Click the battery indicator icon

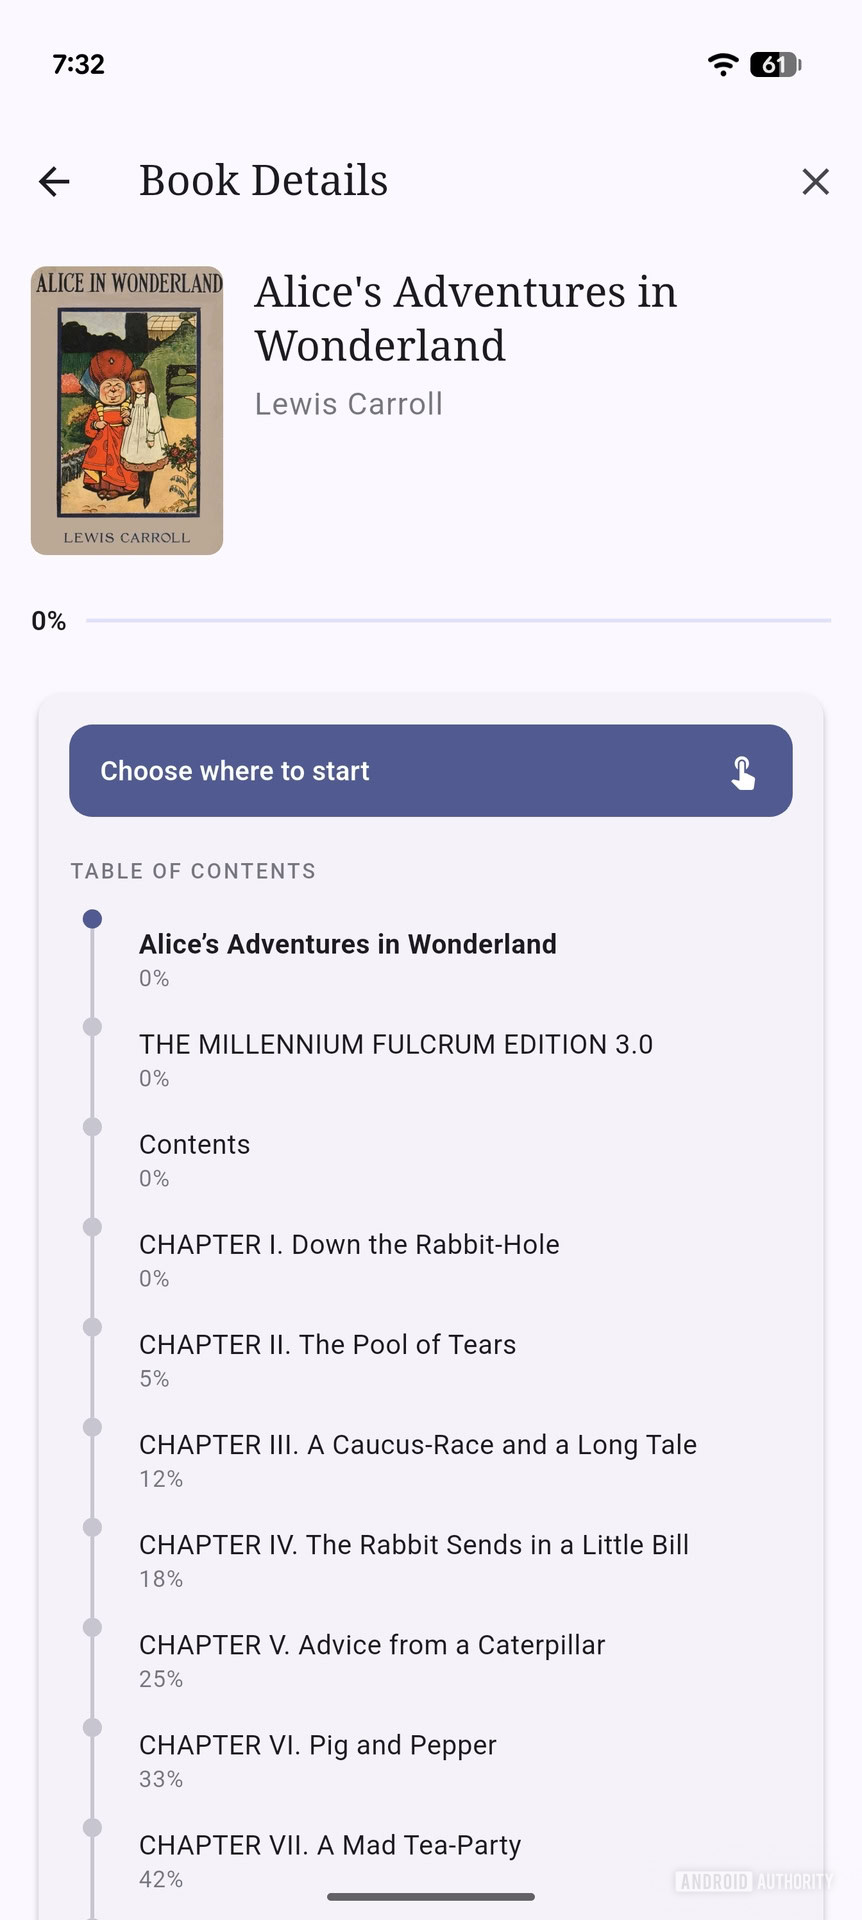pos(773,64)
